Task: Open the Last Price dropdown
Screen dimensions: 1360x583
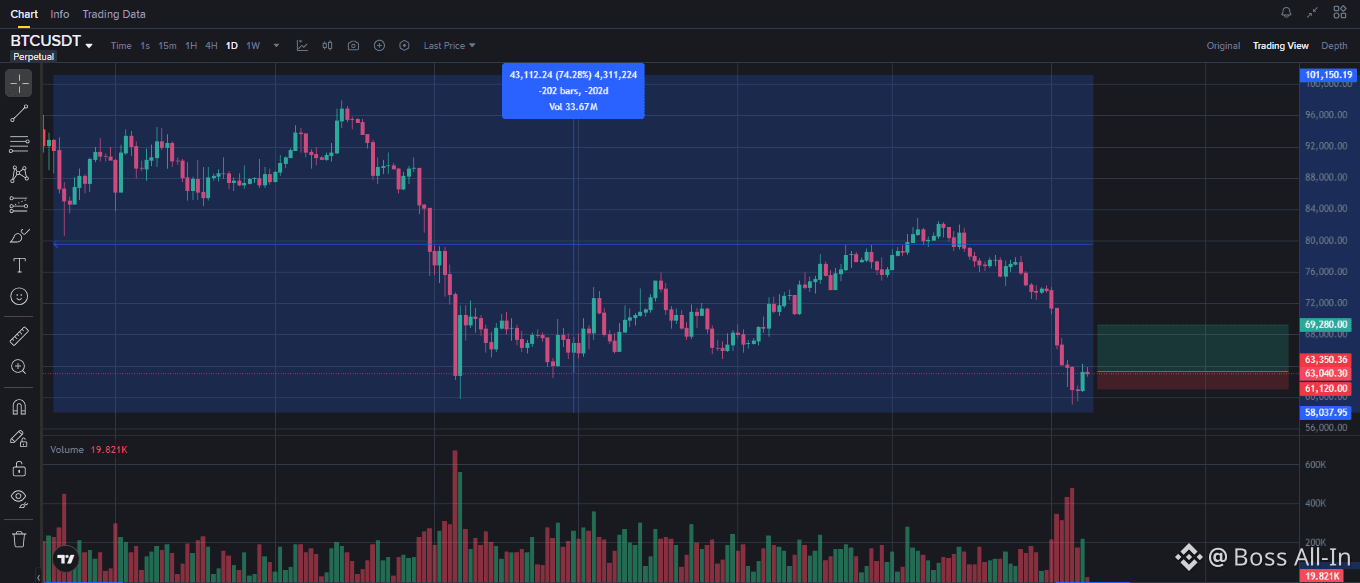Action: [x=449, y=45]
